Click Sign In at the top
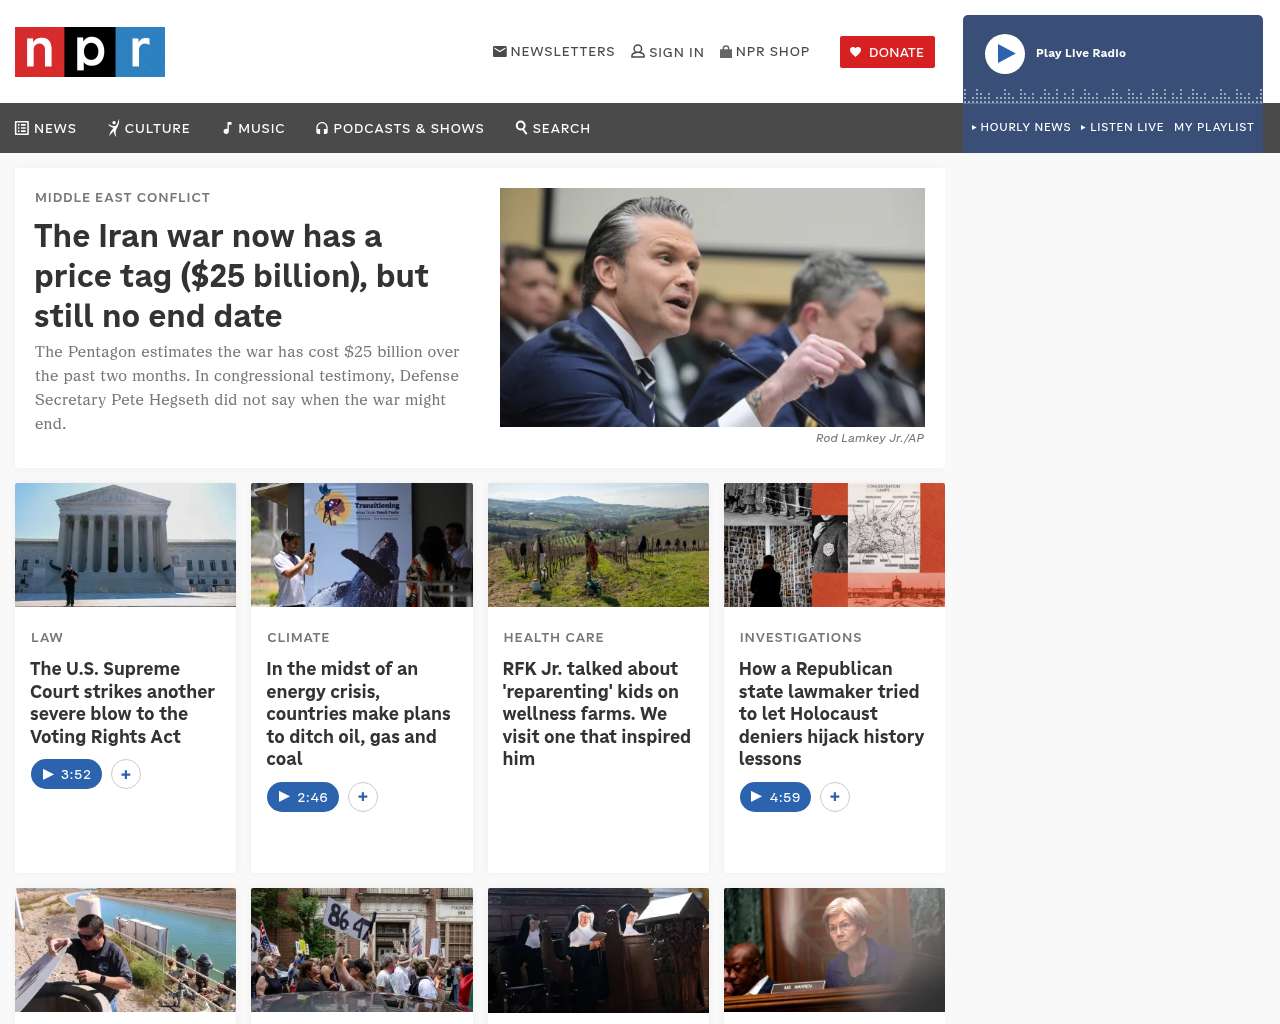The height and width of the screenshot is (1024, 1280). coord(668,52)
